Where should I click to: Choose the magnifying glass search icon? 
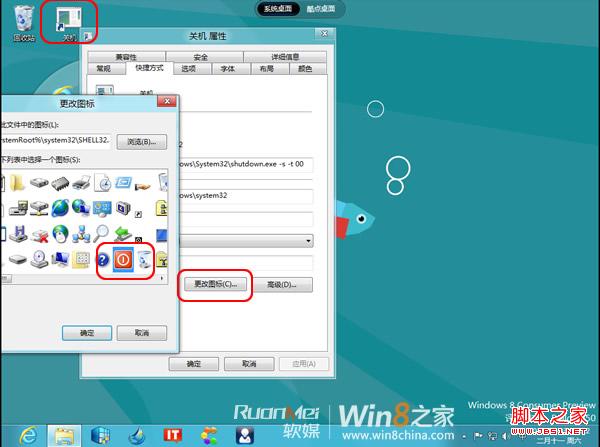(x=101, y=233)
